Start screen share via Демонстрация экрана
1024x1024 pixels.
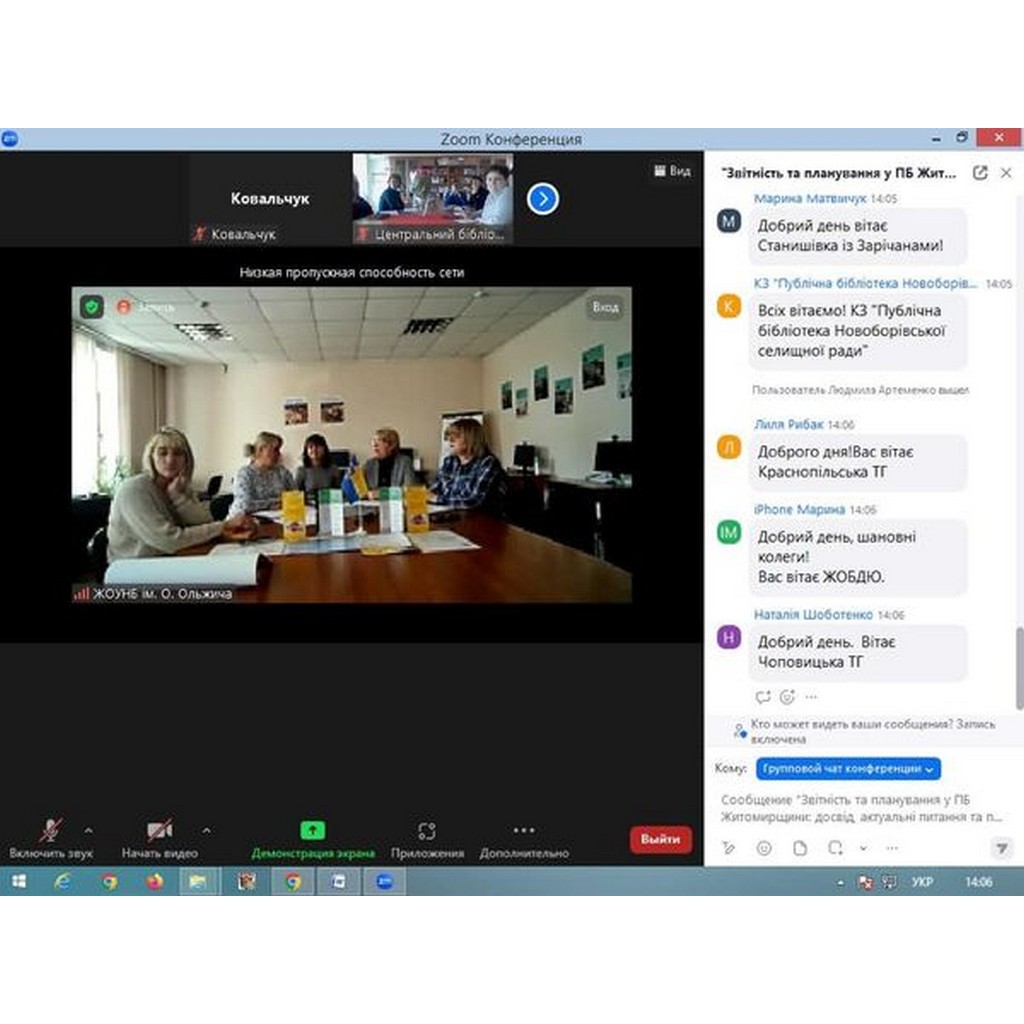pyautogui.click(x=312, y=837)
